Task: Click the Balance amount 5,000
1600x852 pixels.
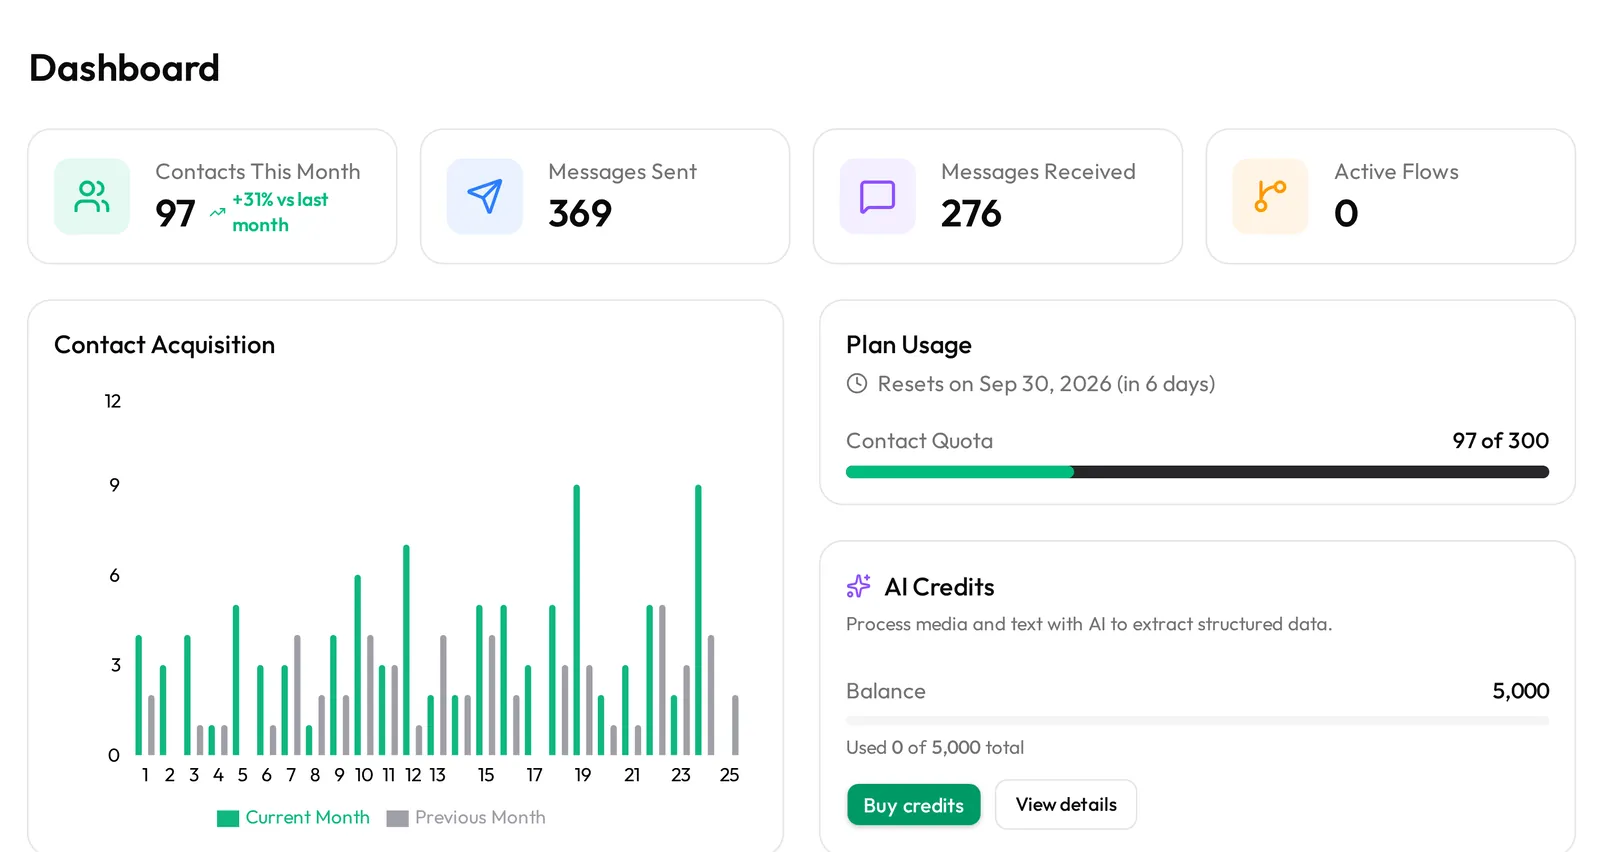Action: coord(1520,691)
